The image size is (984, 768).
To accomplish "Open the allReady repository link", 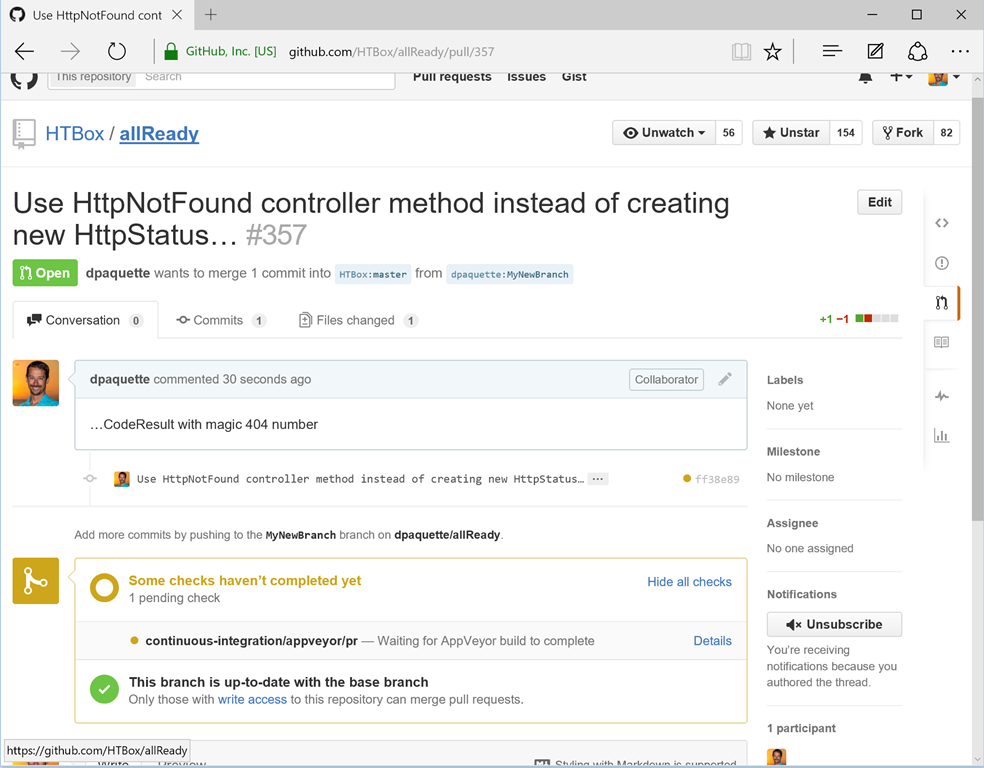I will (159, 134).
